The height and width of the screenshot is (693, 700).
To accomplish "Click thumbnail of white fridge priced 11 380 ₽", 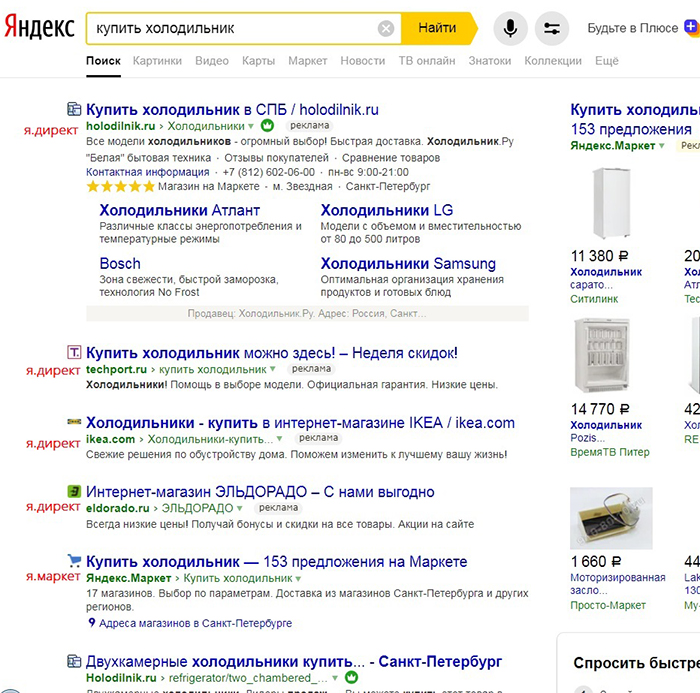I will click(x=611, y=203).
